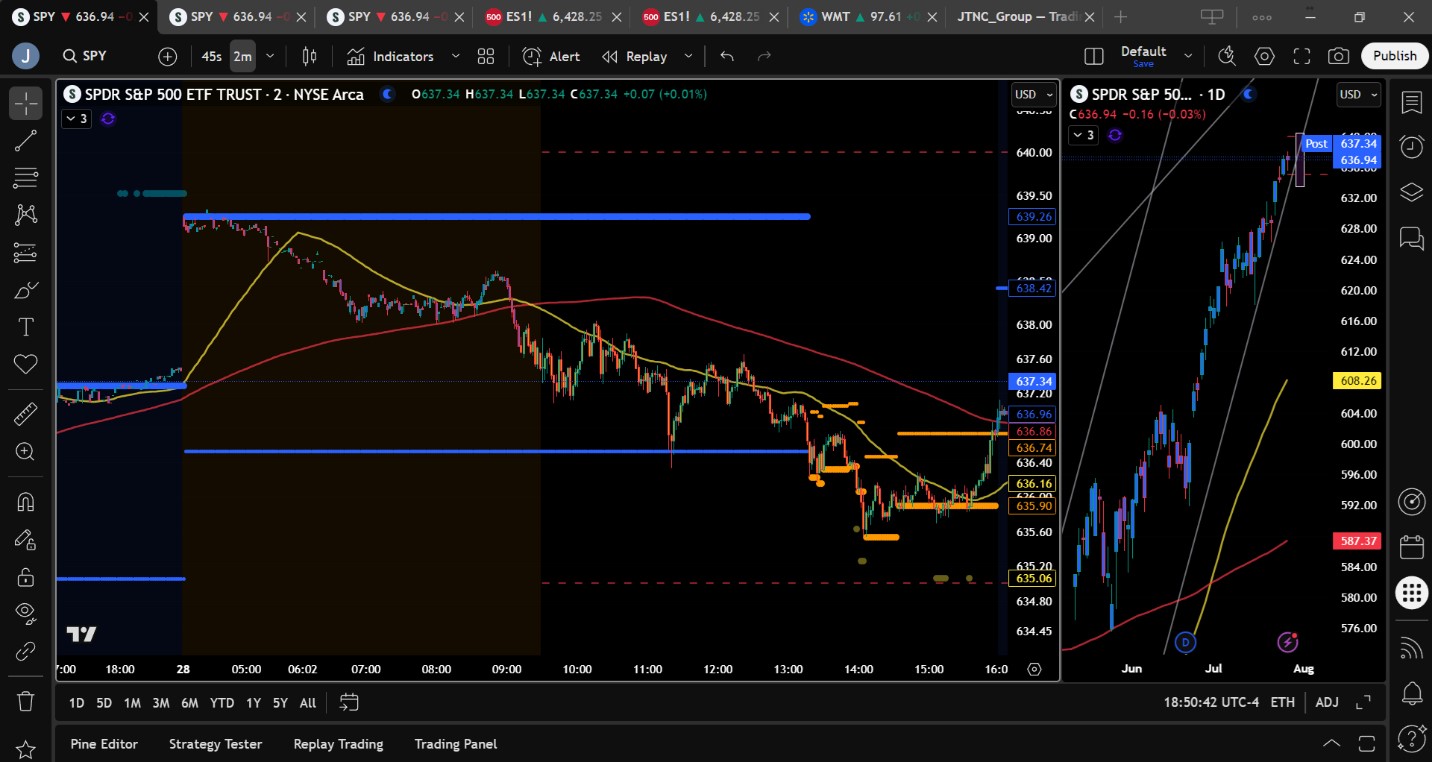1432x762 pixels.
Task: Collapse the indicator legend on 2-minute chart
Action: pos(77,119)
